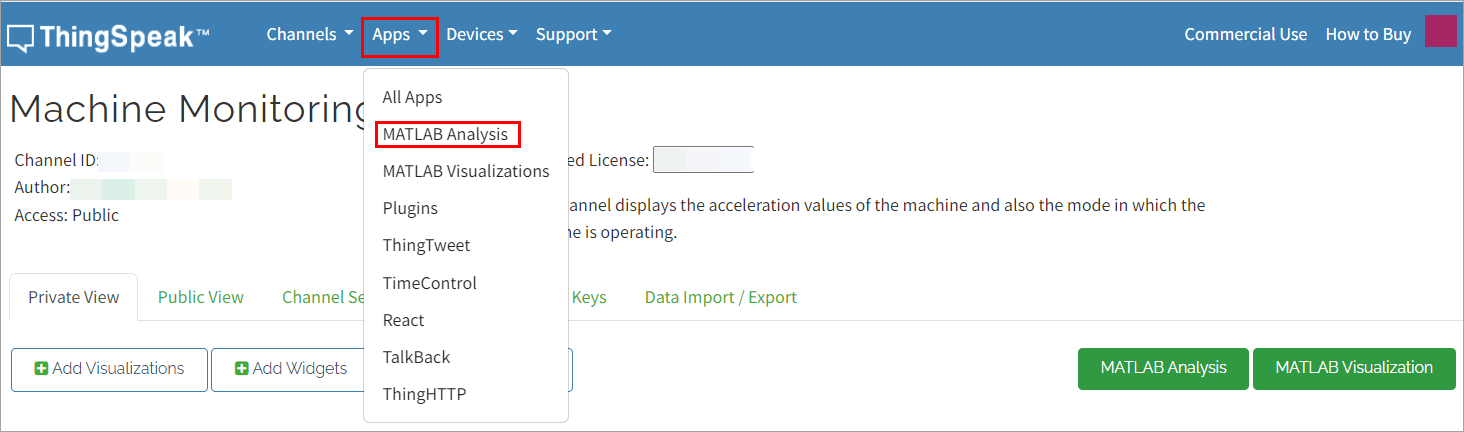Click the user avatar square
1464x432 pixels.
[x=1440, y=32]
